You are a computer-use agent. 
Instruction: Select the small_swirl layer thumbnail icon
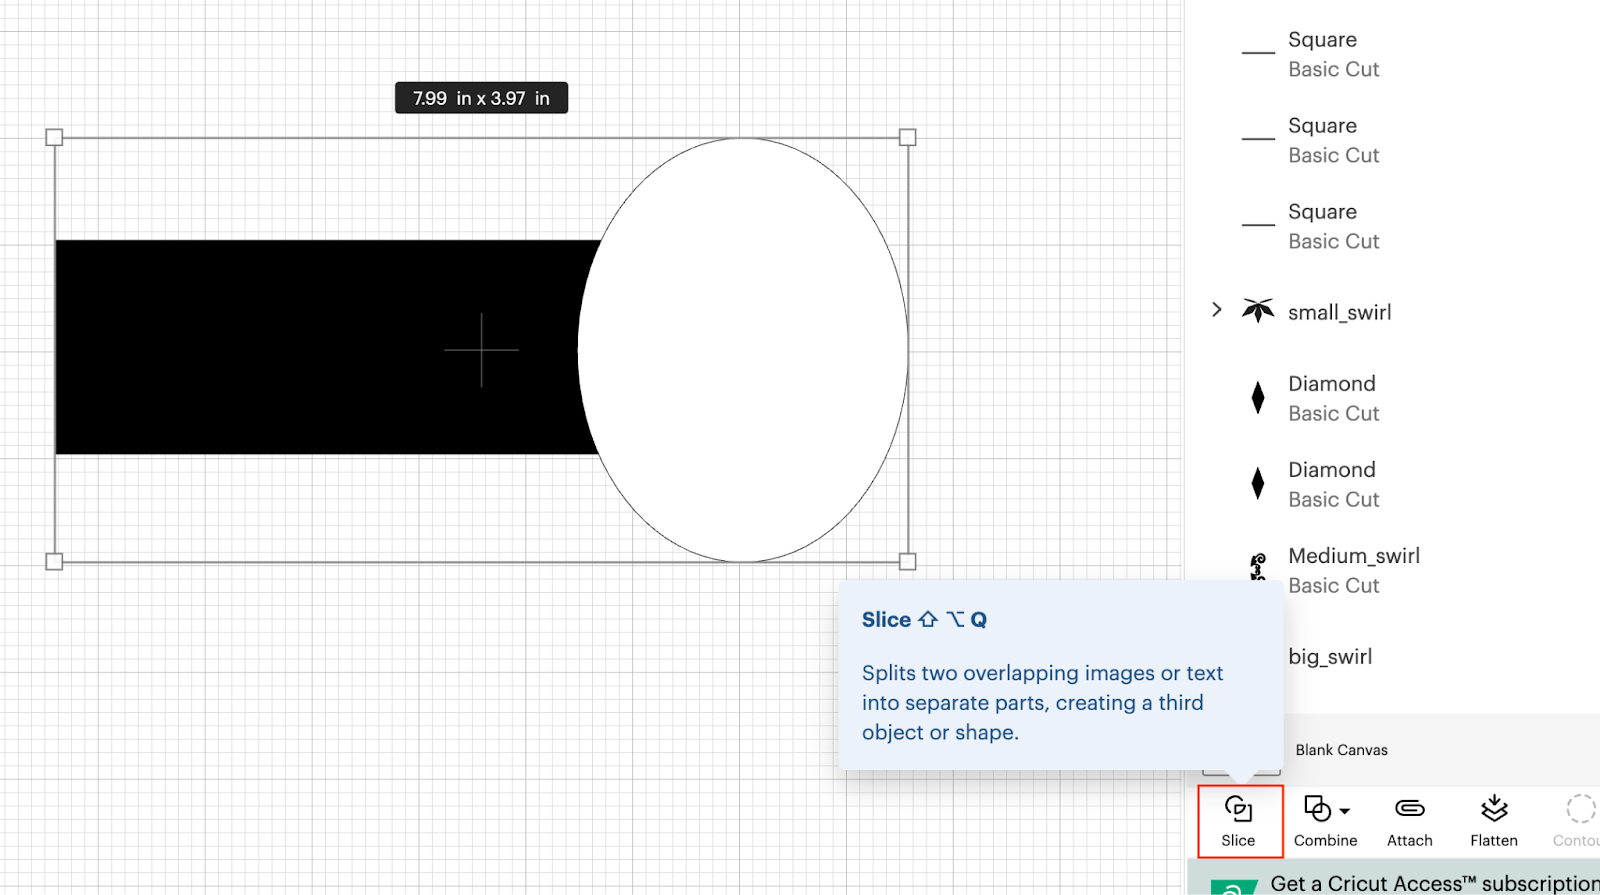click(x=1258, y=311)
